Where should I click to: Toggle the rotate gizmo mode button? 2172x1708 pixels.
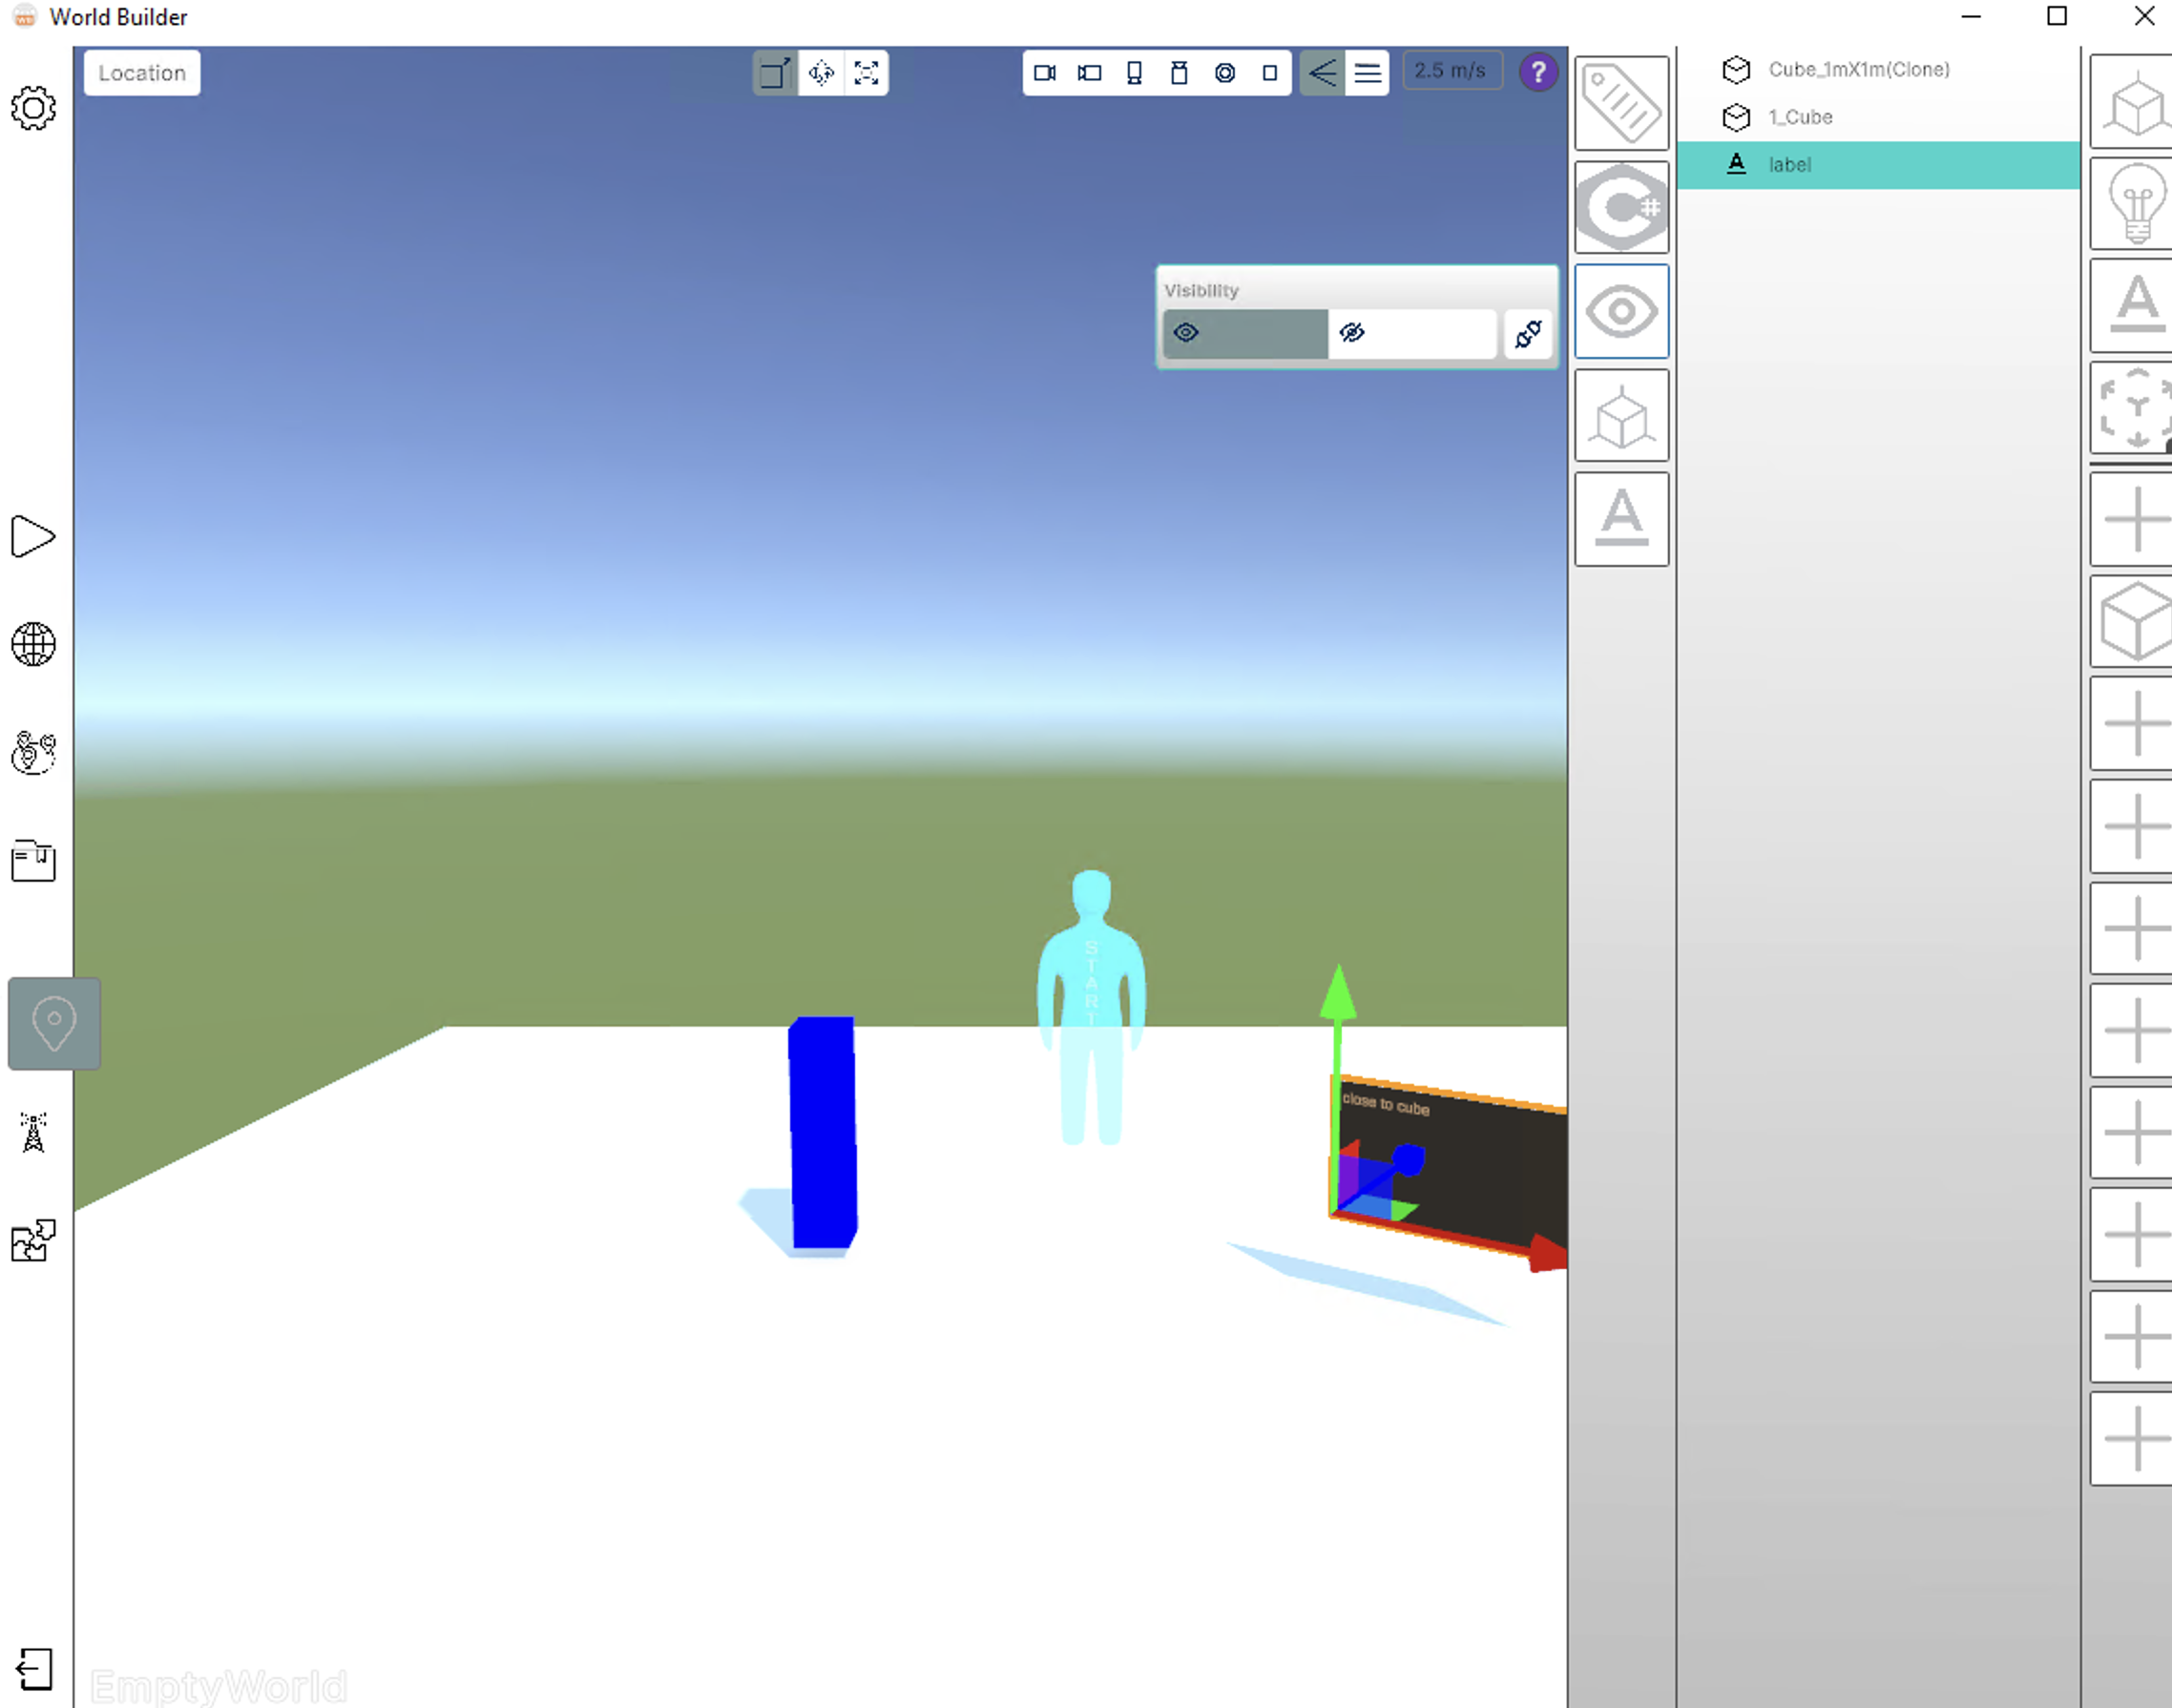[x=820, y=72]
